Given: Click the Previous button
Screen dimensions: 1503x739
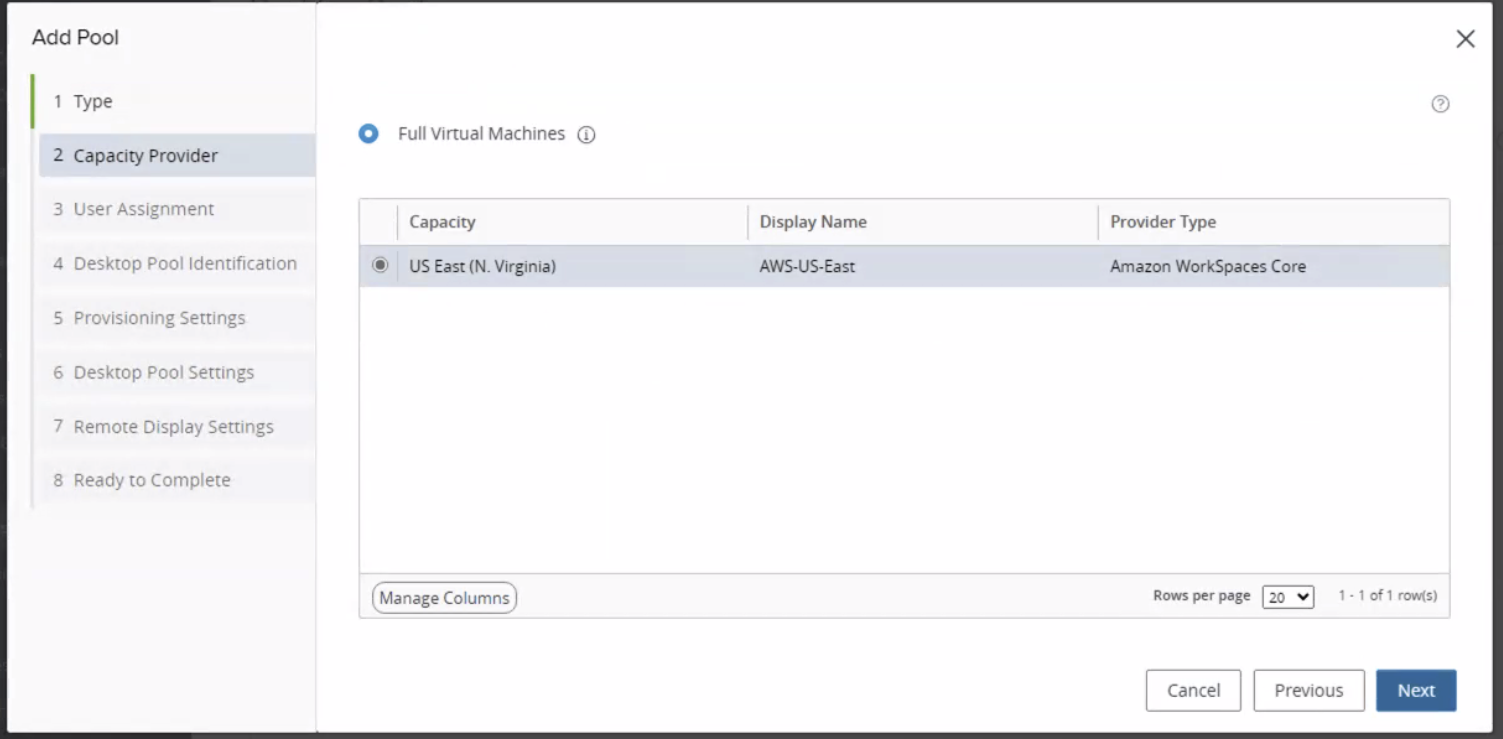Looking at the screenshot, I should click(1308, 690).
